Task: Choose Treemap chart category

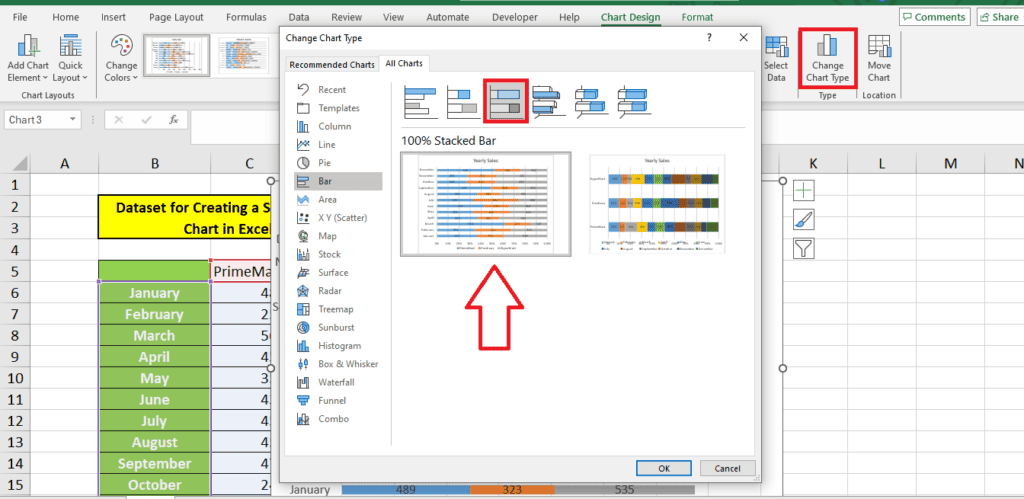Action: (x=338, y=309)
